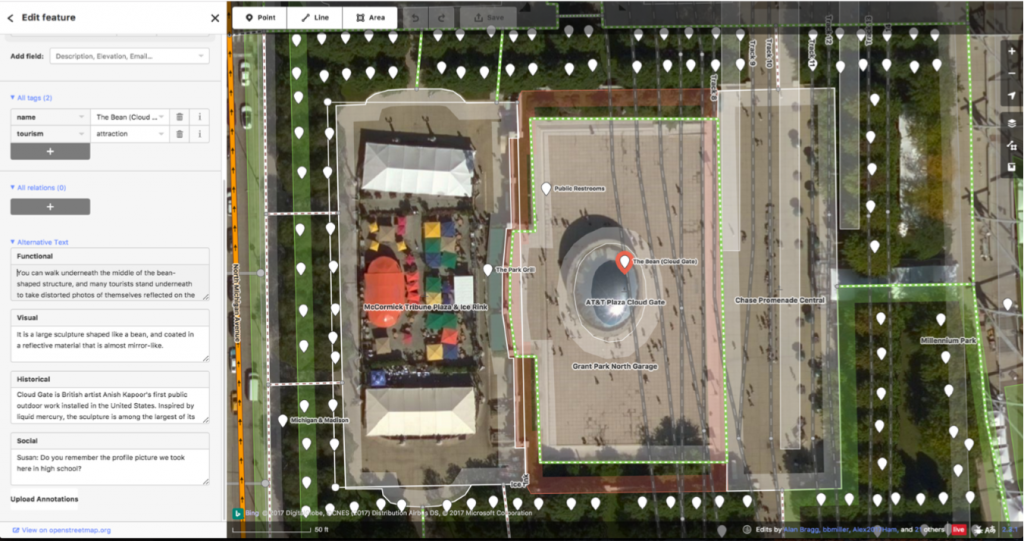Image resolution: width=1024 pixels, height=544 pixels.
Task: Collapse the All tags section
Action: coord(31,98)
